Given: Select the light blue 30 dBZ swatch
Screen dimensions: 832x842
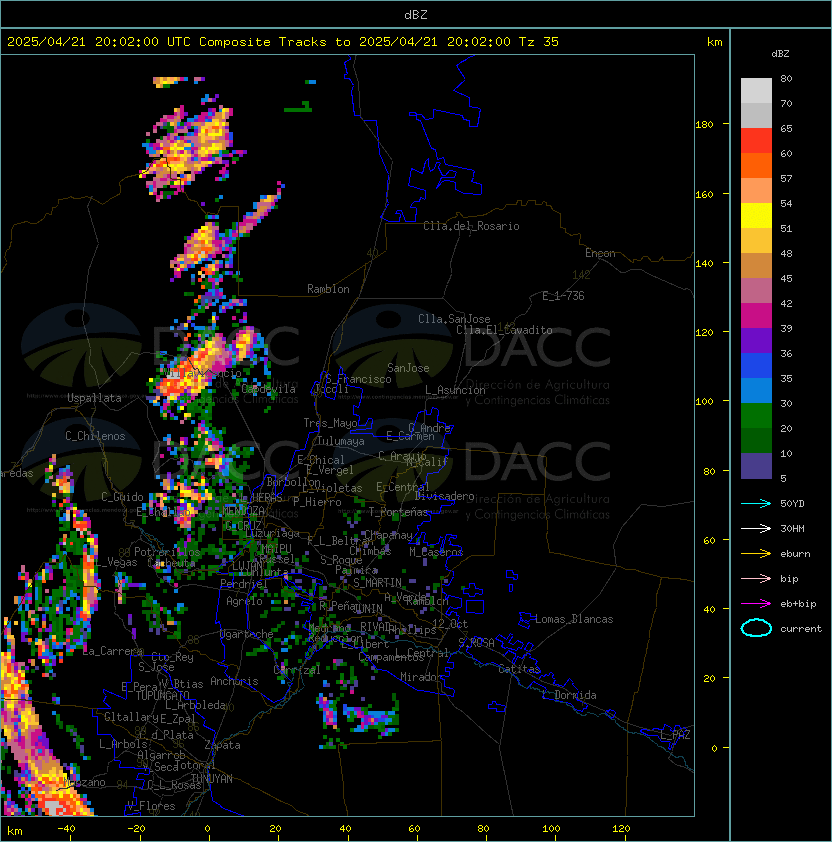Looking at the screenshot, I should [x=756, y=391].
